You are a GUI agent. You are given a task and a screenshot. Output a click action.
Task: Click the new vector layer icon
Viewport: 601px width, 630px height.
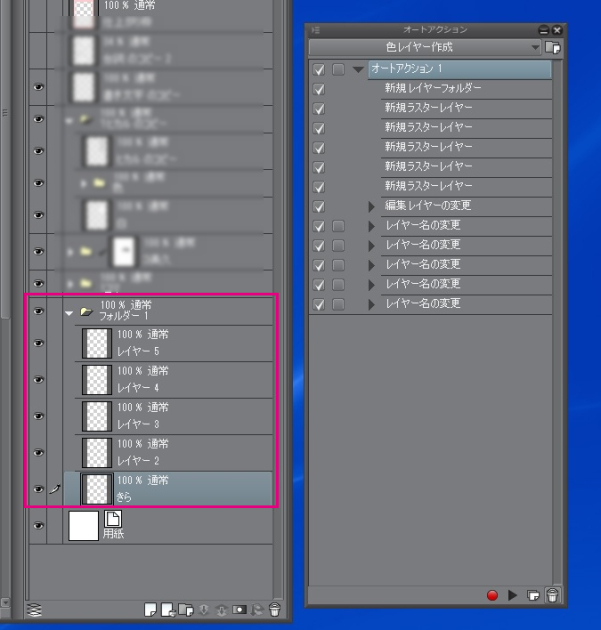(x=168, y=610)
